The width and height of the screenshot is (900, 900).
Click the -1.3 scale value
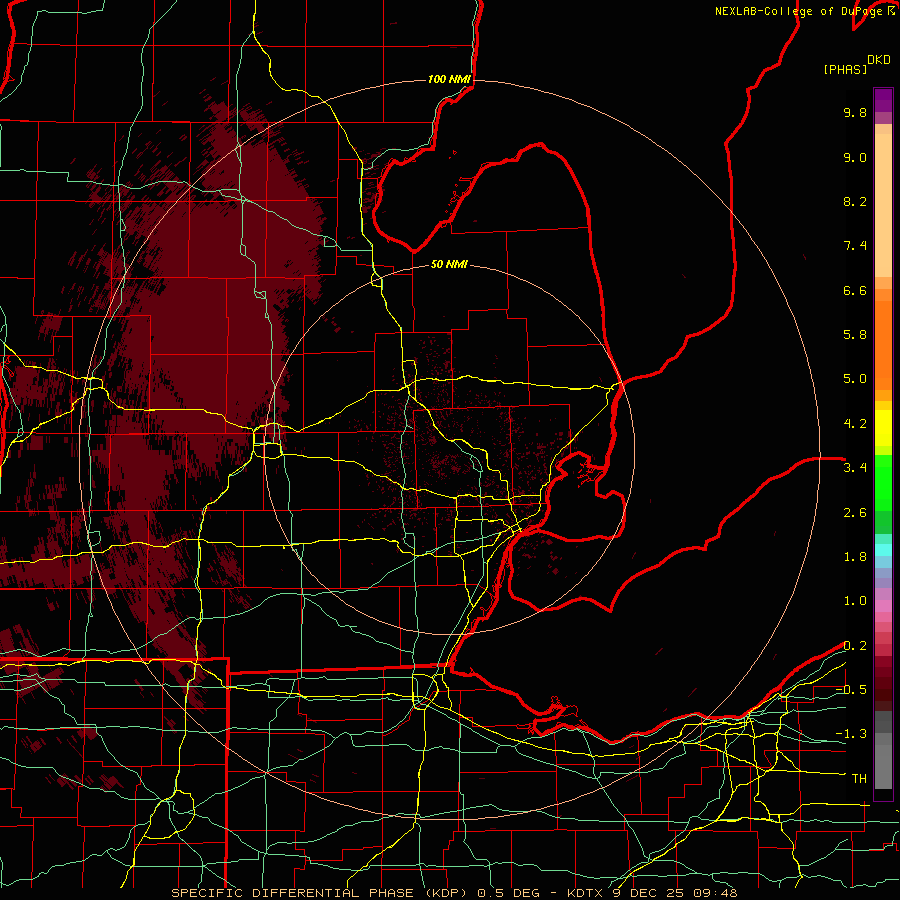point(851,734)
